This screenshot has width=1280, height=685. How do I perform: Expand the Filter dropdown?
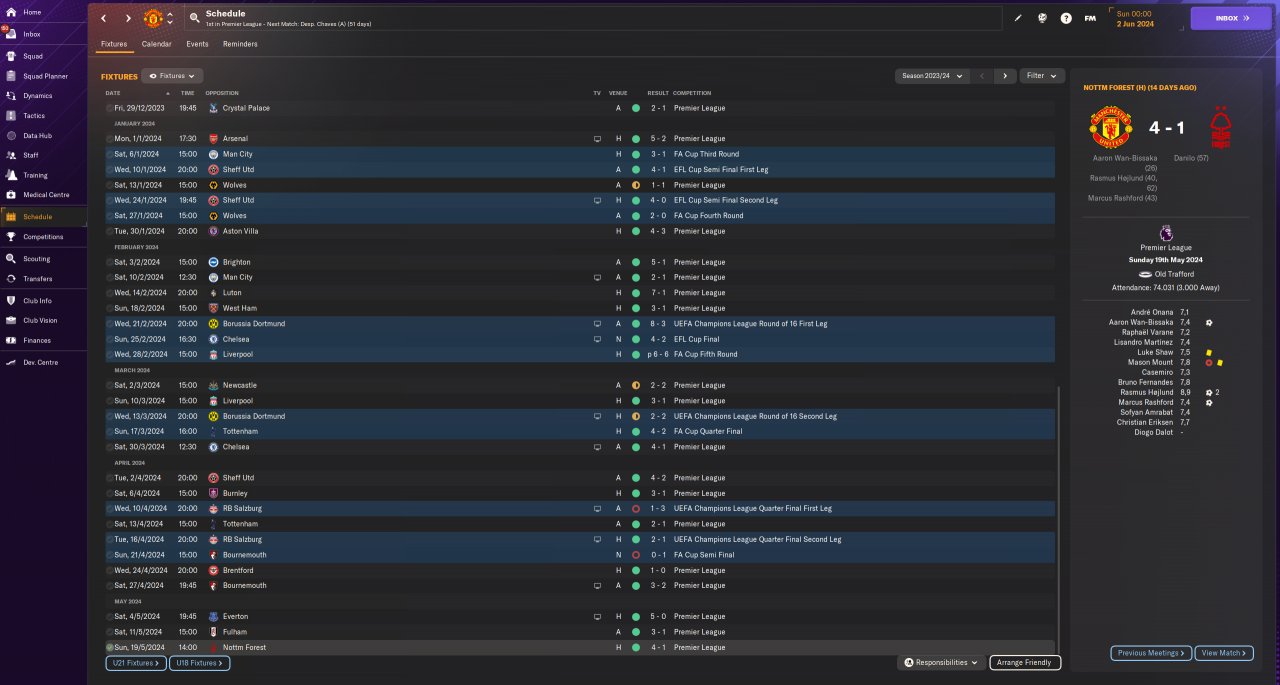coord(1042,76)
